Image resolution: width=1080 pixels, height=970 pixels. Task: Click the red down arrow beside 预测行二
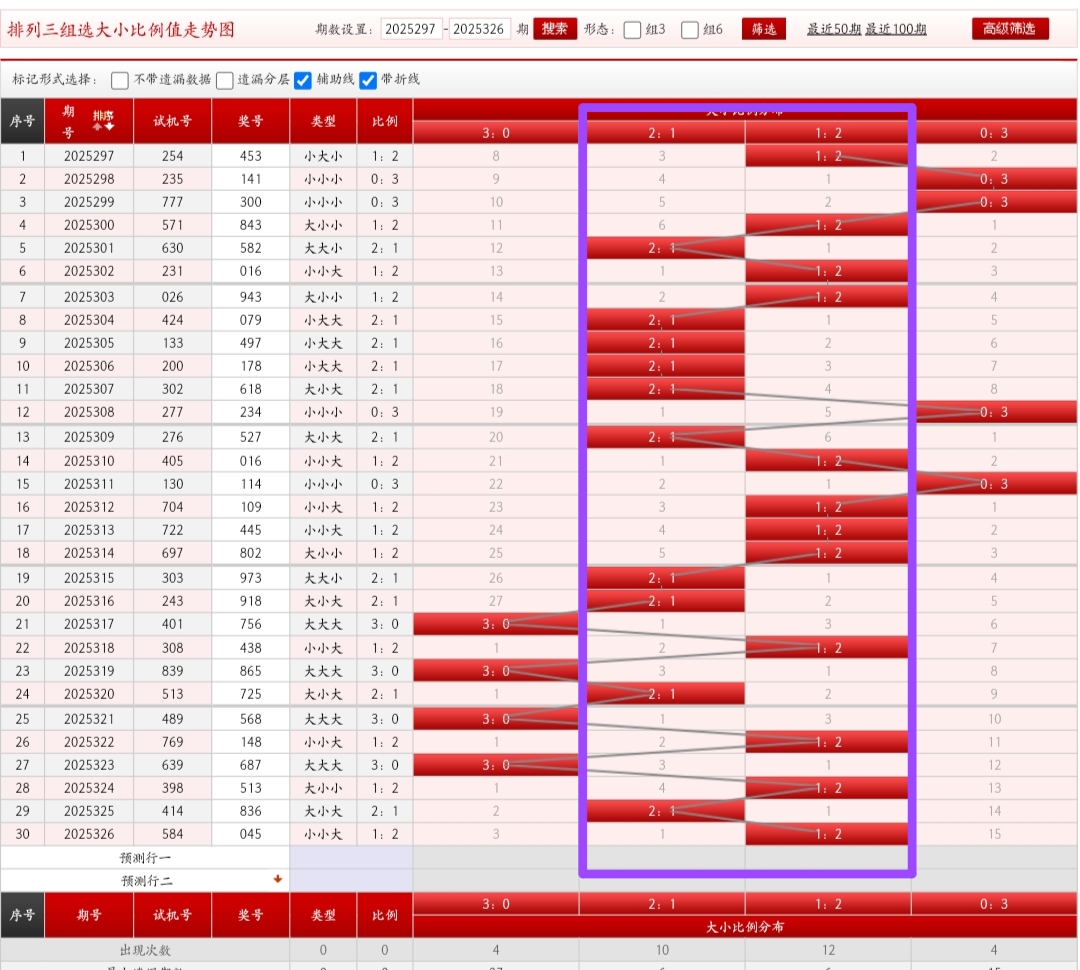(278, 880)
